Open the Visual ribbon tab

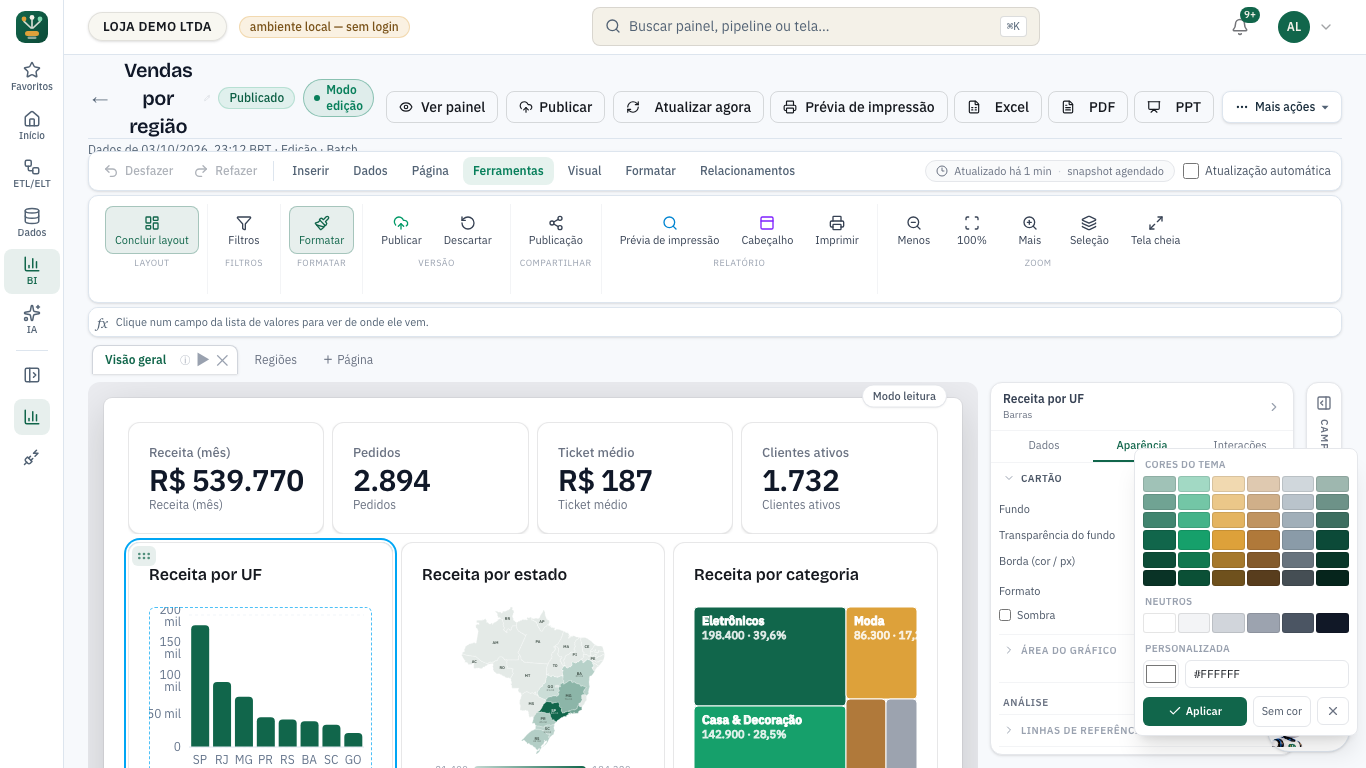(585, 171)
